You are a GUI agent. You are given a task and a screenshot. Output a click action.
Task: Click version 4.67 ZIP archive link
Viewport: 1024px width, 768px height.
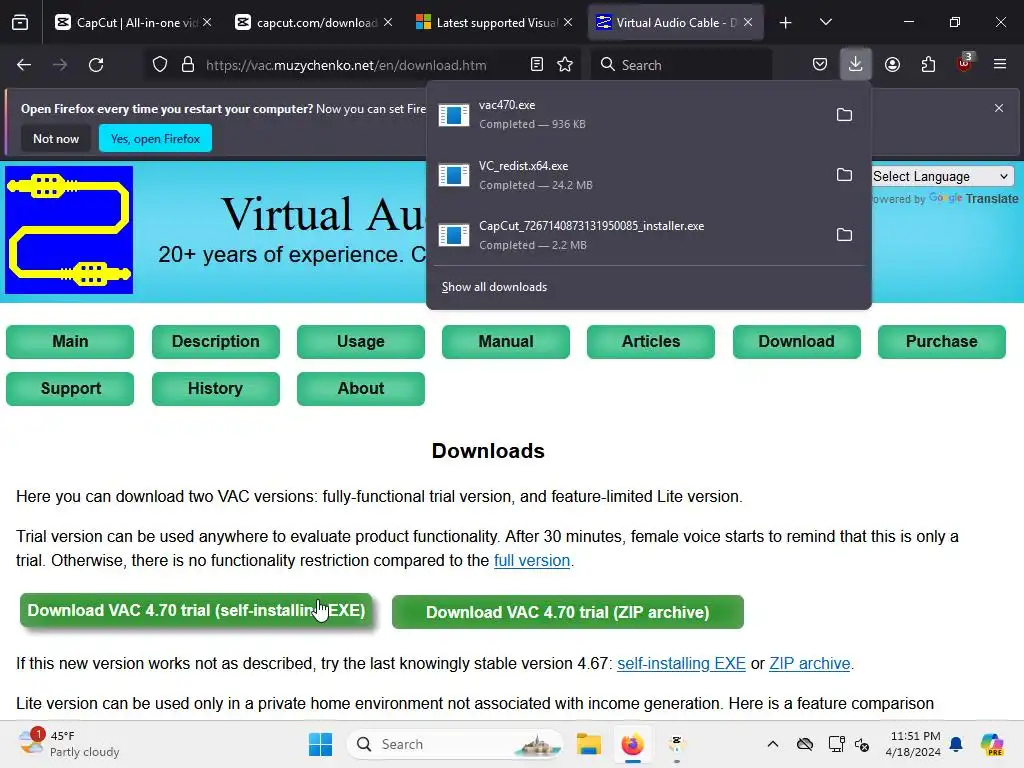pos(809,664)
